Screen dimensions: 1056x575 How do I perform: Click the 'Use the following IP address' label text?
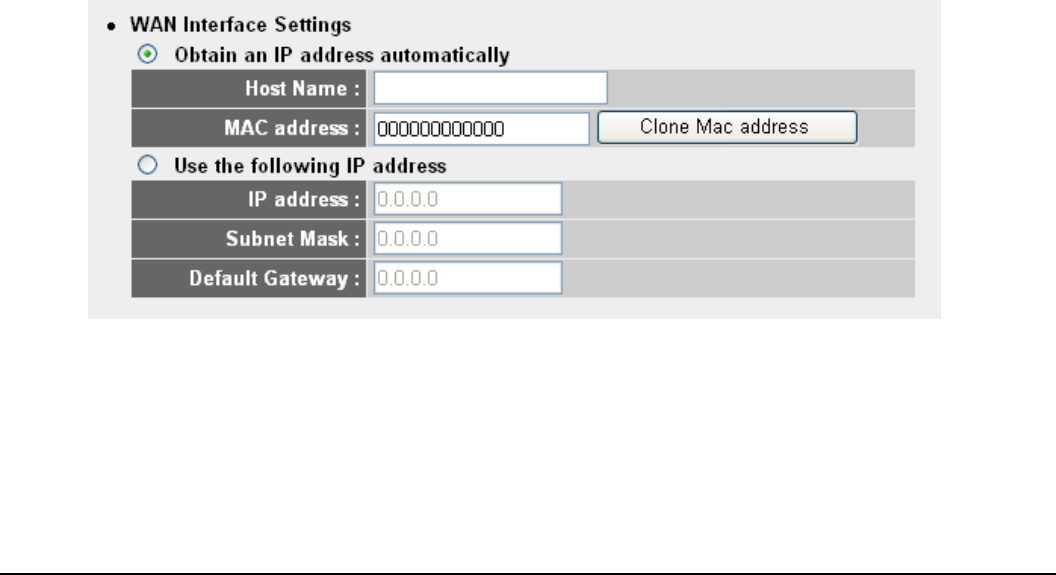pyautogui.click(x=310, y=166)
